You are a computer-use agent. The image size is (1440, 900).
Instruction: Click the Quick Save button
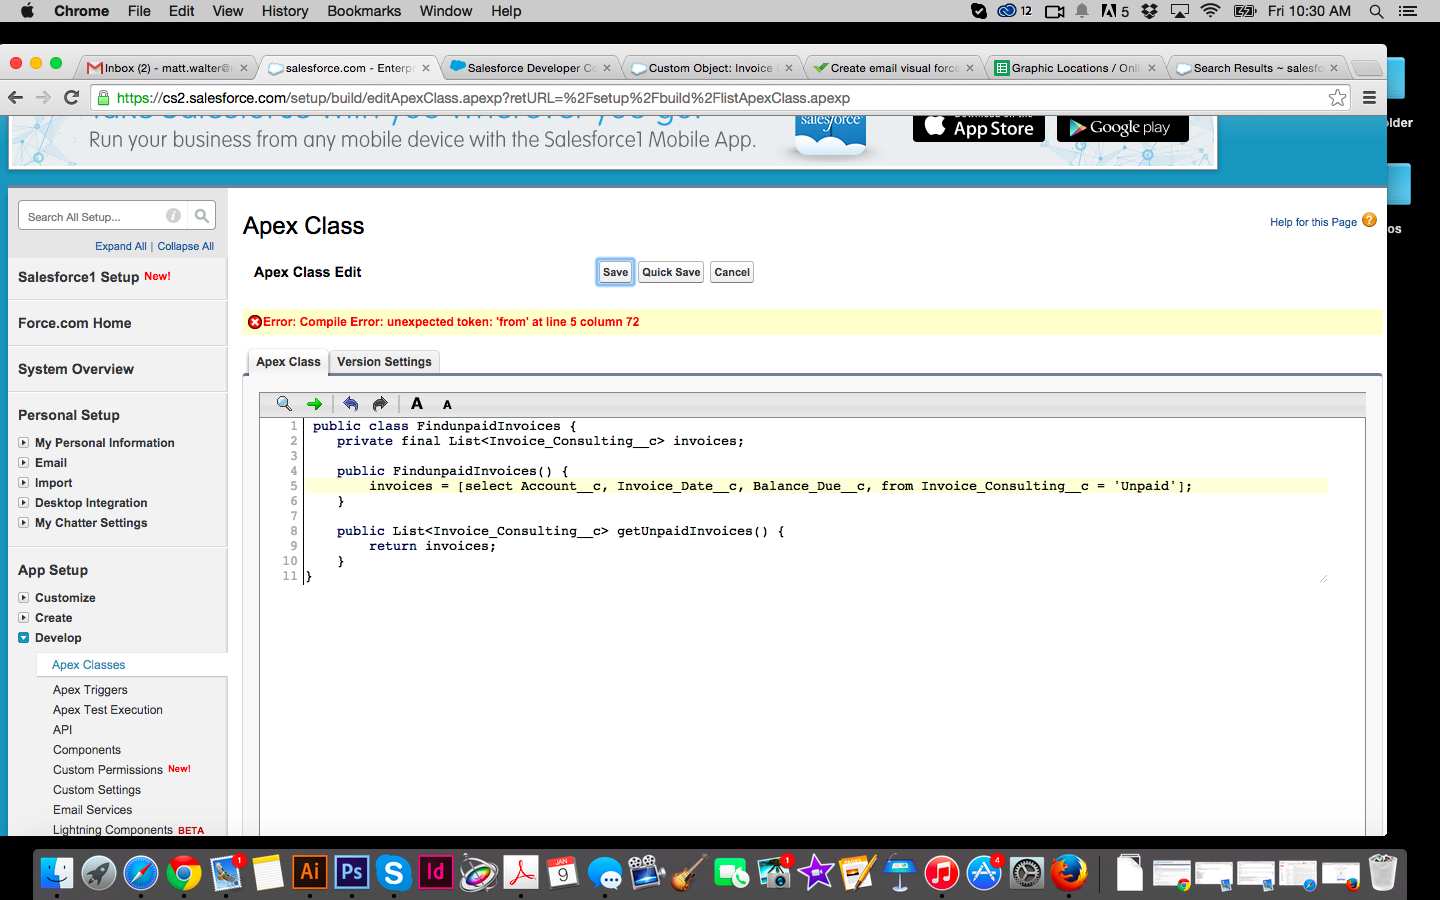671,272
